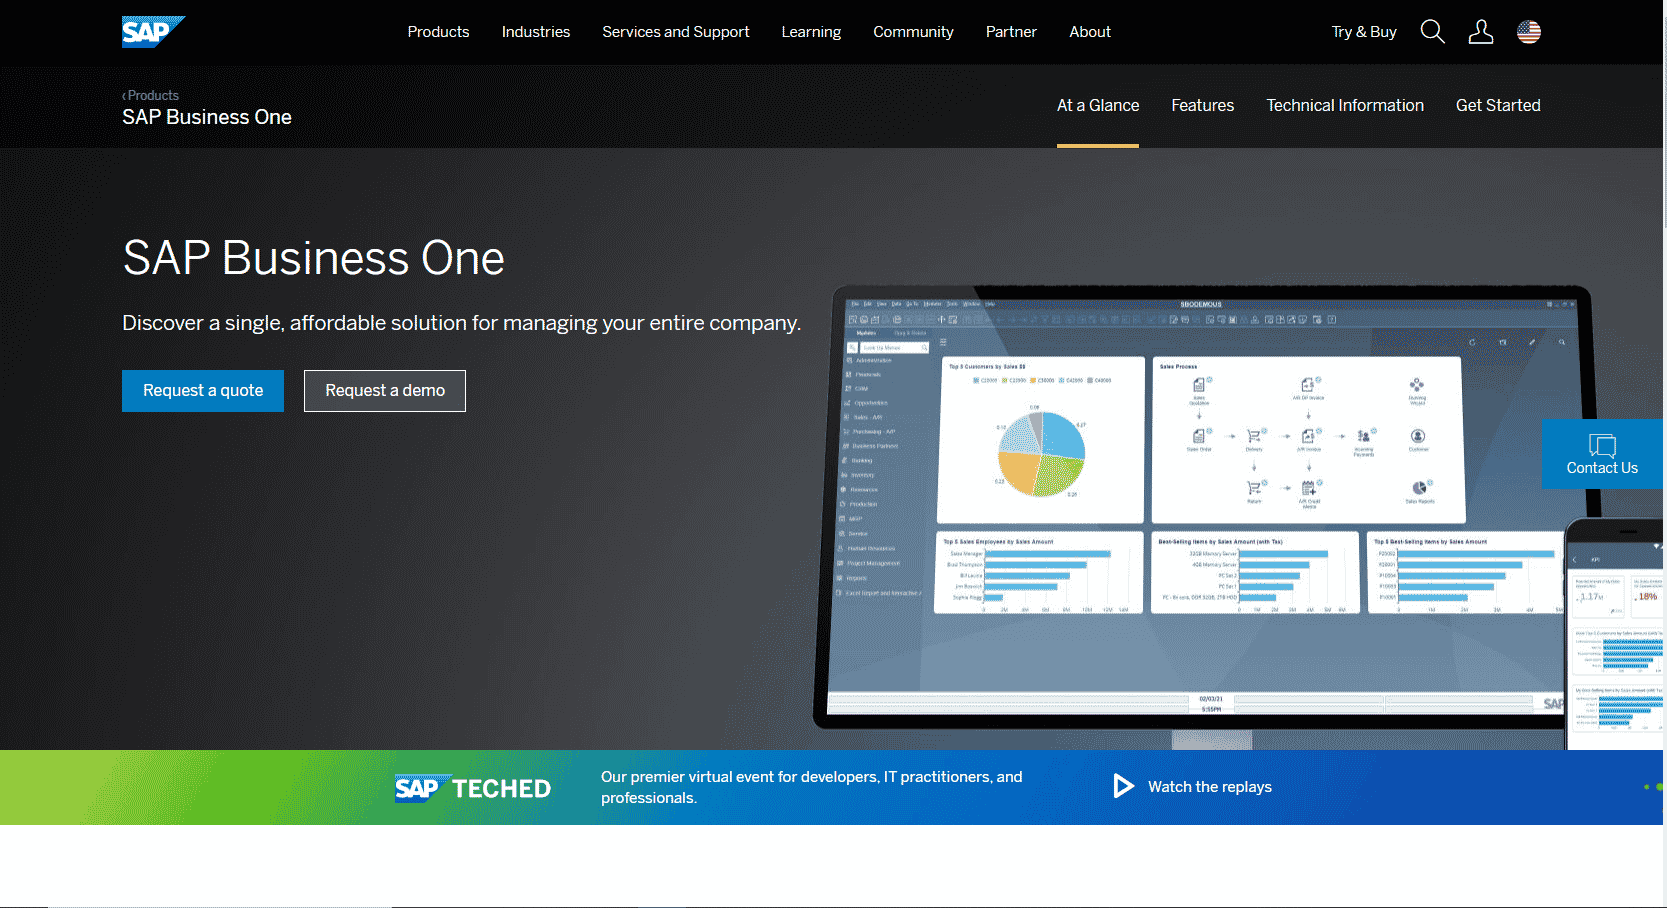This screenshot has height=908, width=1667.
Task: Click Try & Buy link
Action: (1364, 32)
